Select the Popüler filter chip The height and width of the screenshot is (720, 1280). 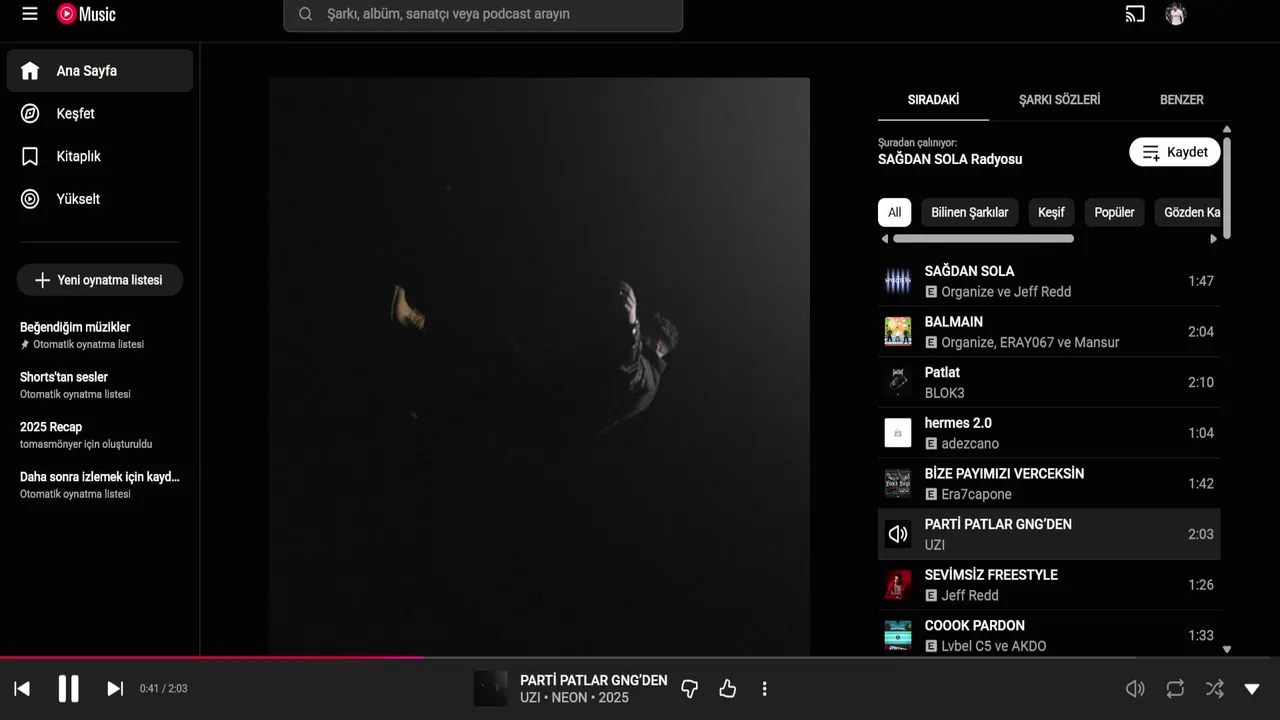click(x=1114, y=212)
